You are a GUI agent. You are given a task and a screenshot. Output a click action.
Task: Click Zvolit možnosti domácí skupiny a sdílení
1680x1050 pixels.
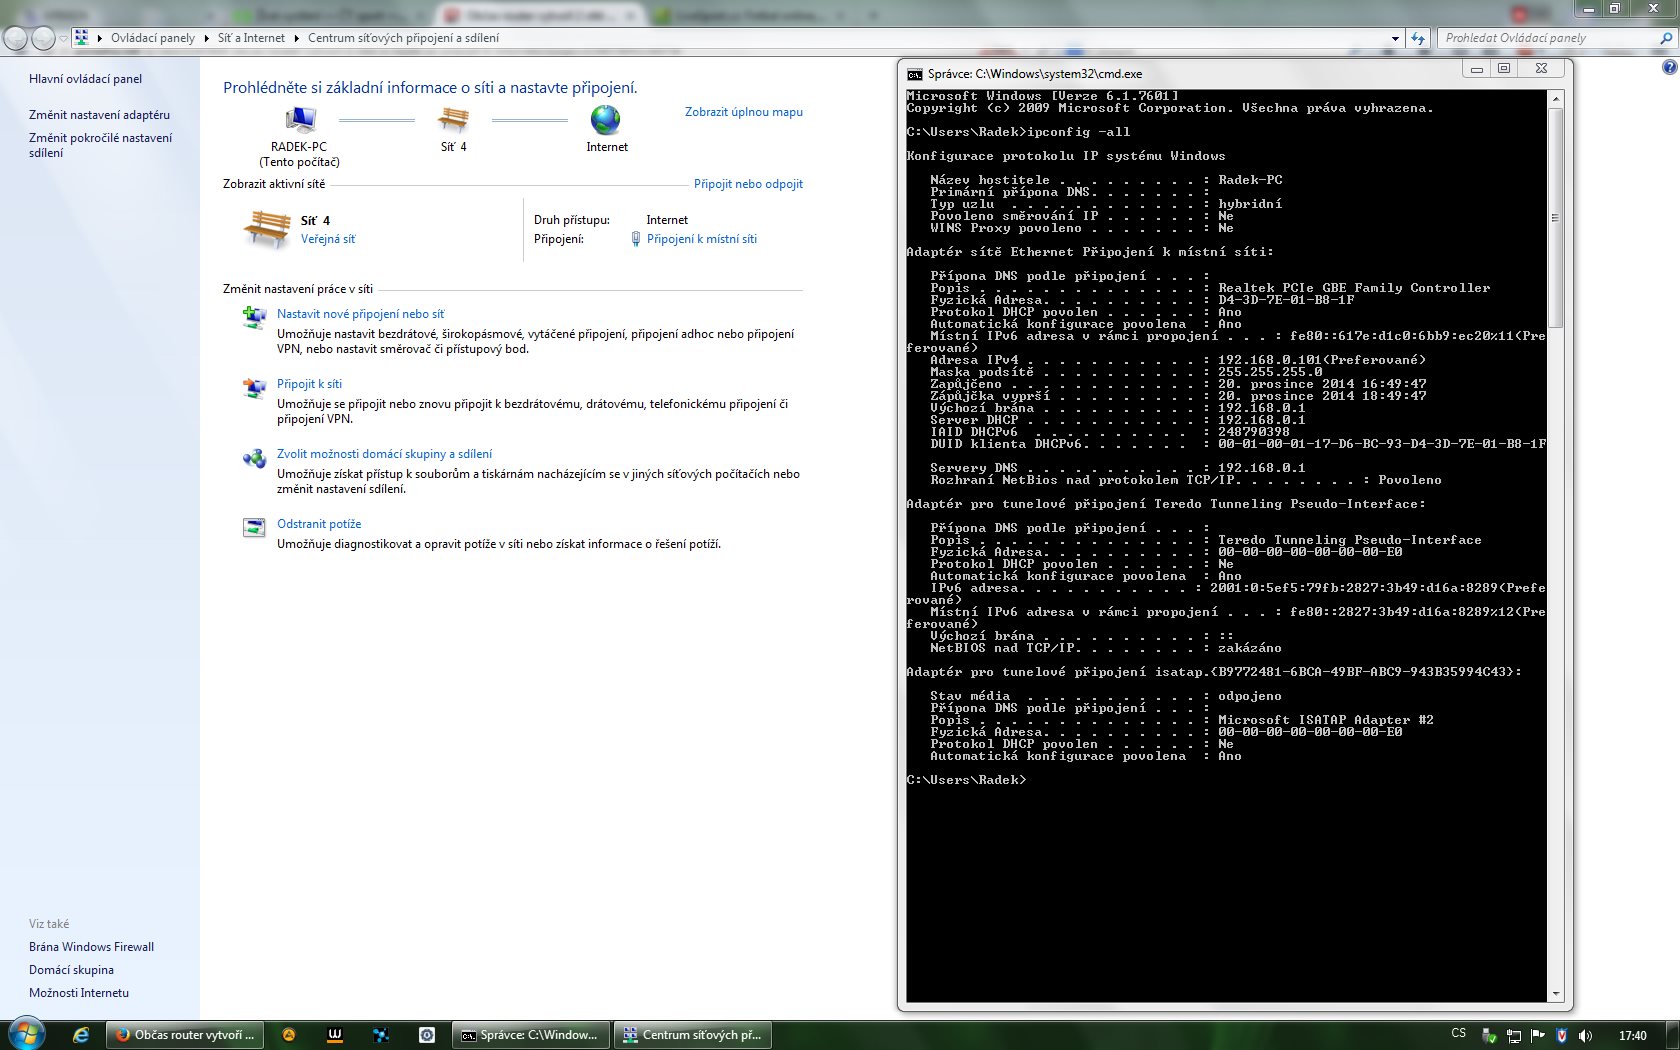pyautogui.click(x=384, y=454)
